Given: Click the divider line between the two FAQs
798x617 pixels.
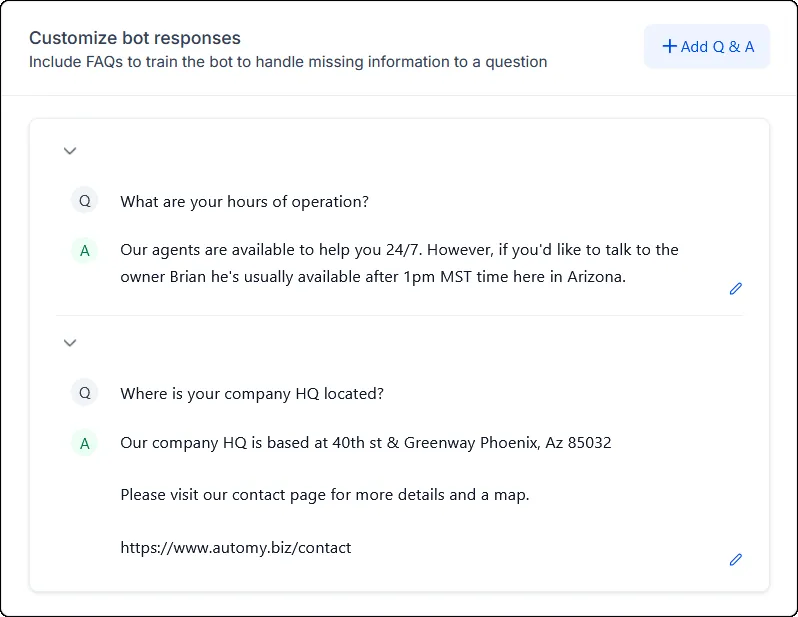Looking at the screenshot, I should (x=400, y=315).
